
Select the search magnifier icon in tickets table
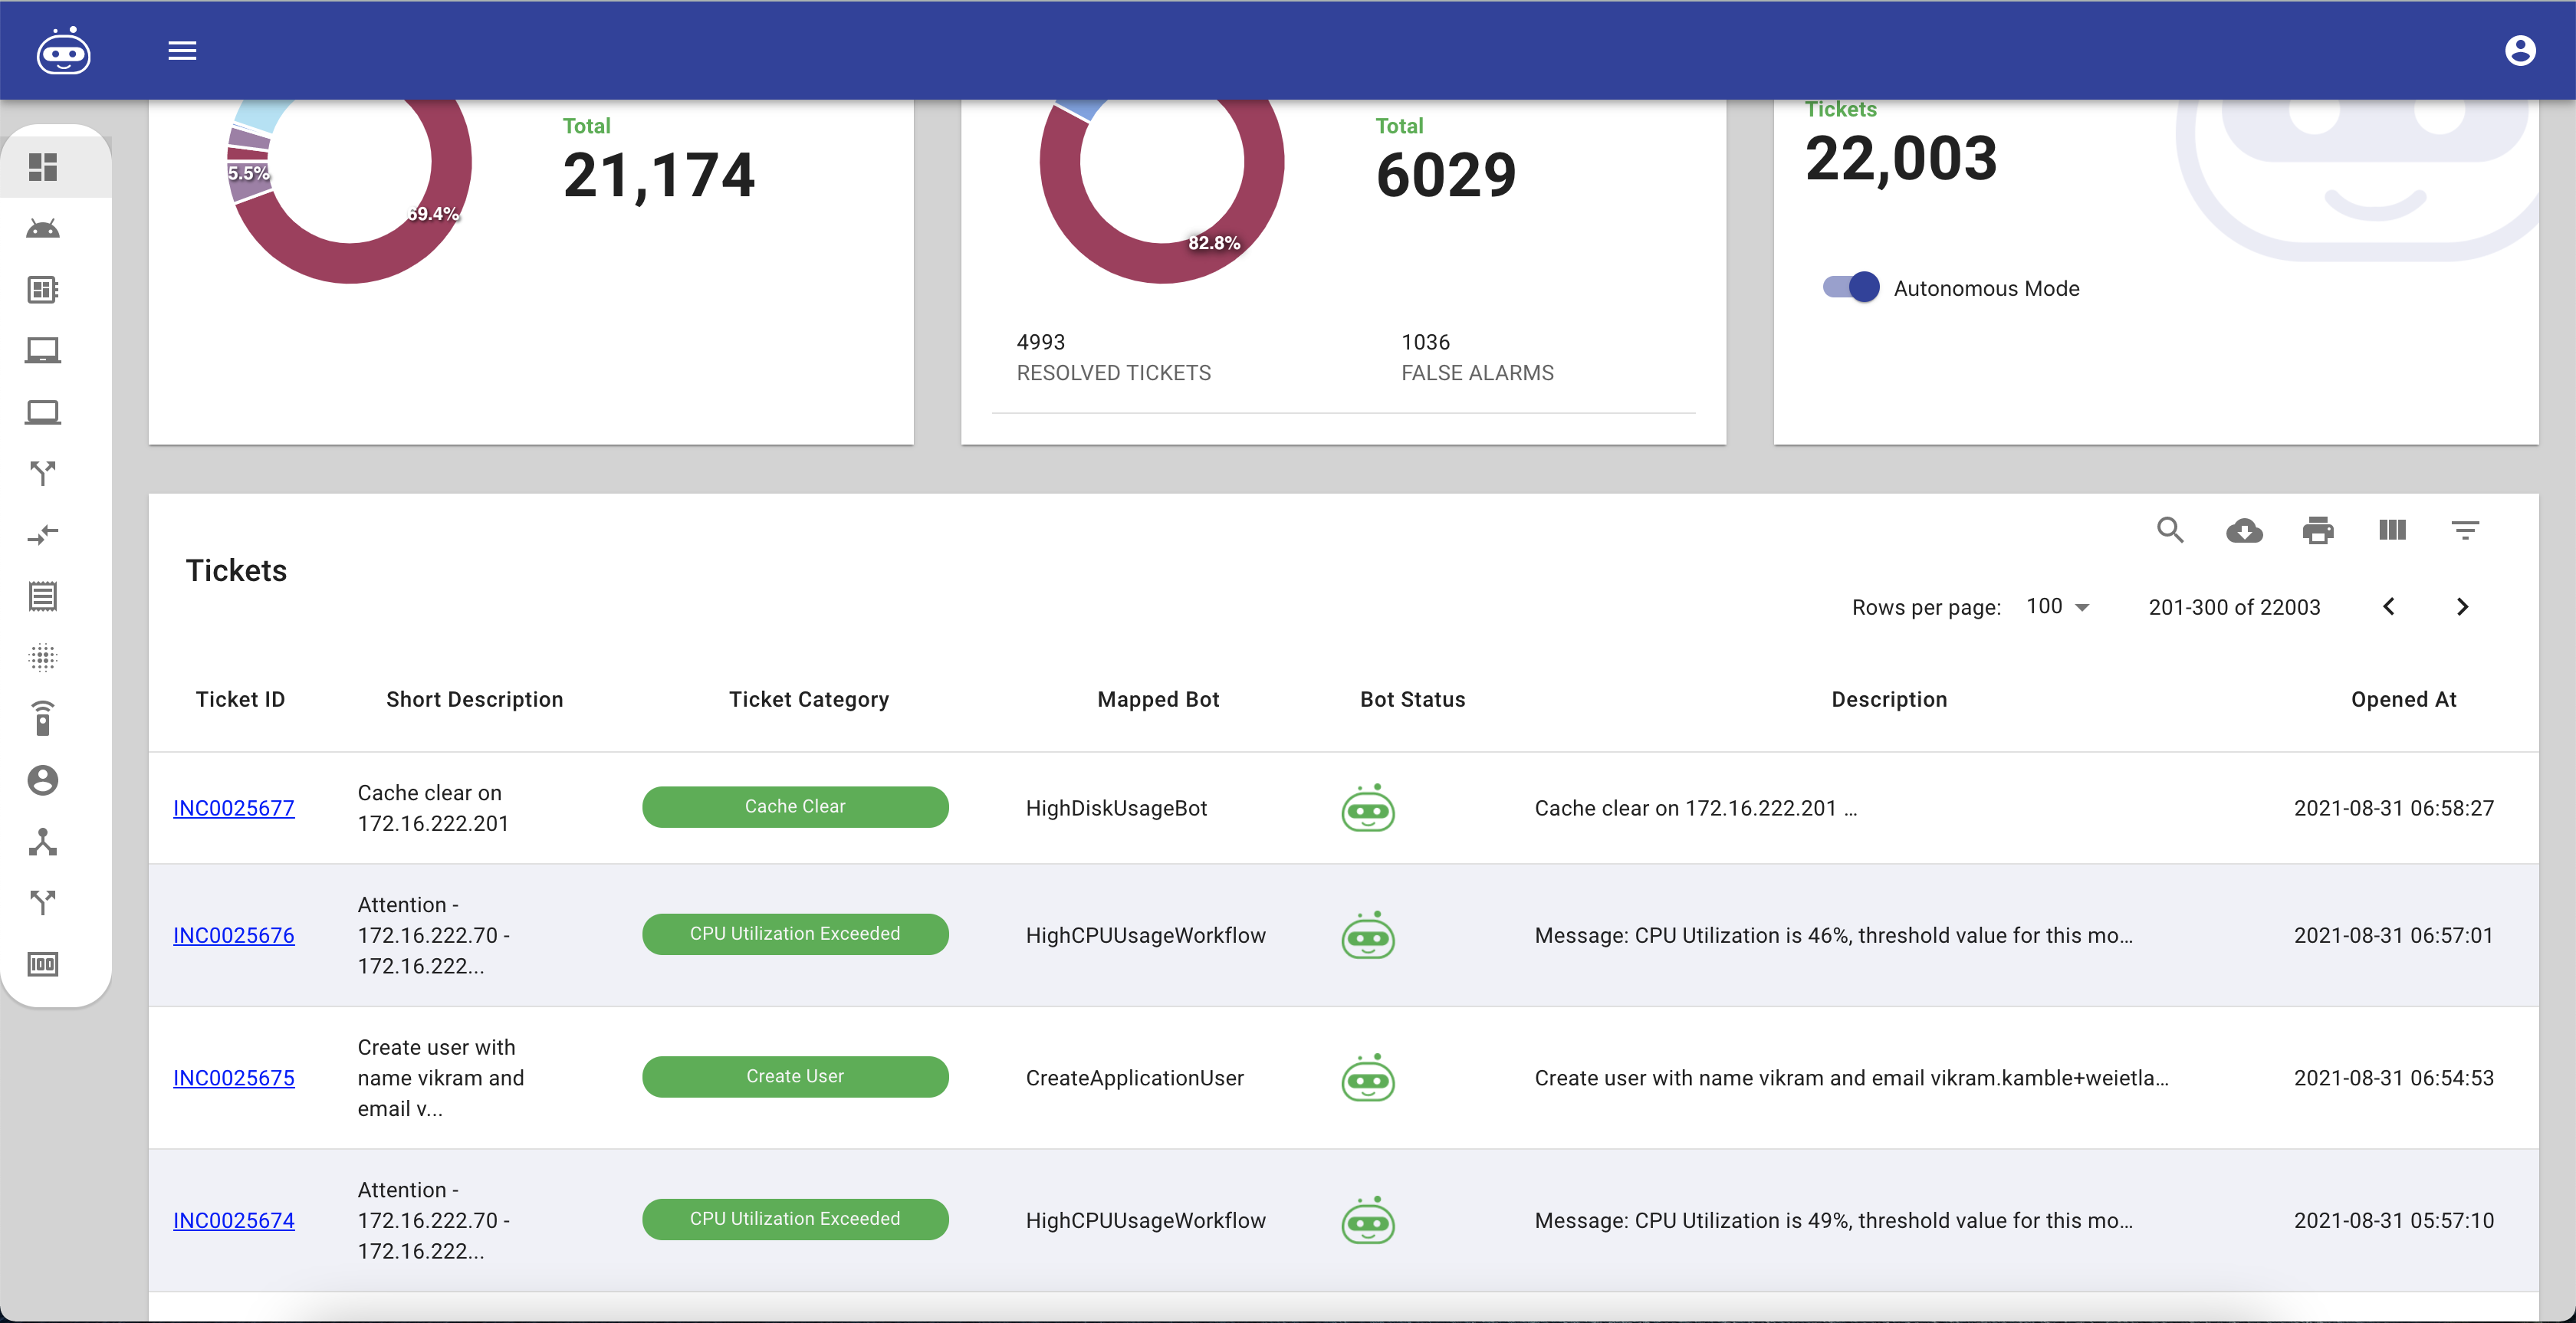[x=2171, y=530]
